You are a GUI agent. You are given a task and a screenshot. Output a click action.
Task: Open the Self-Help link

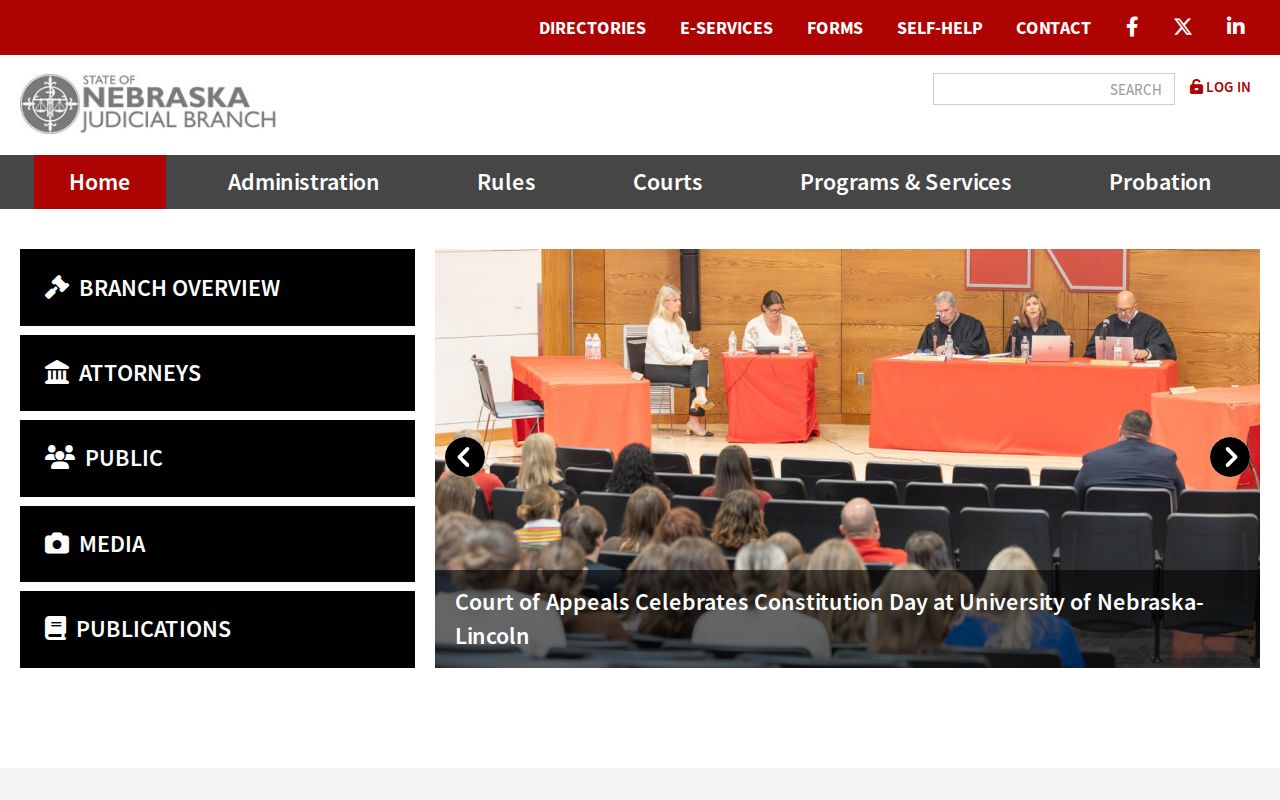[940, 28]
